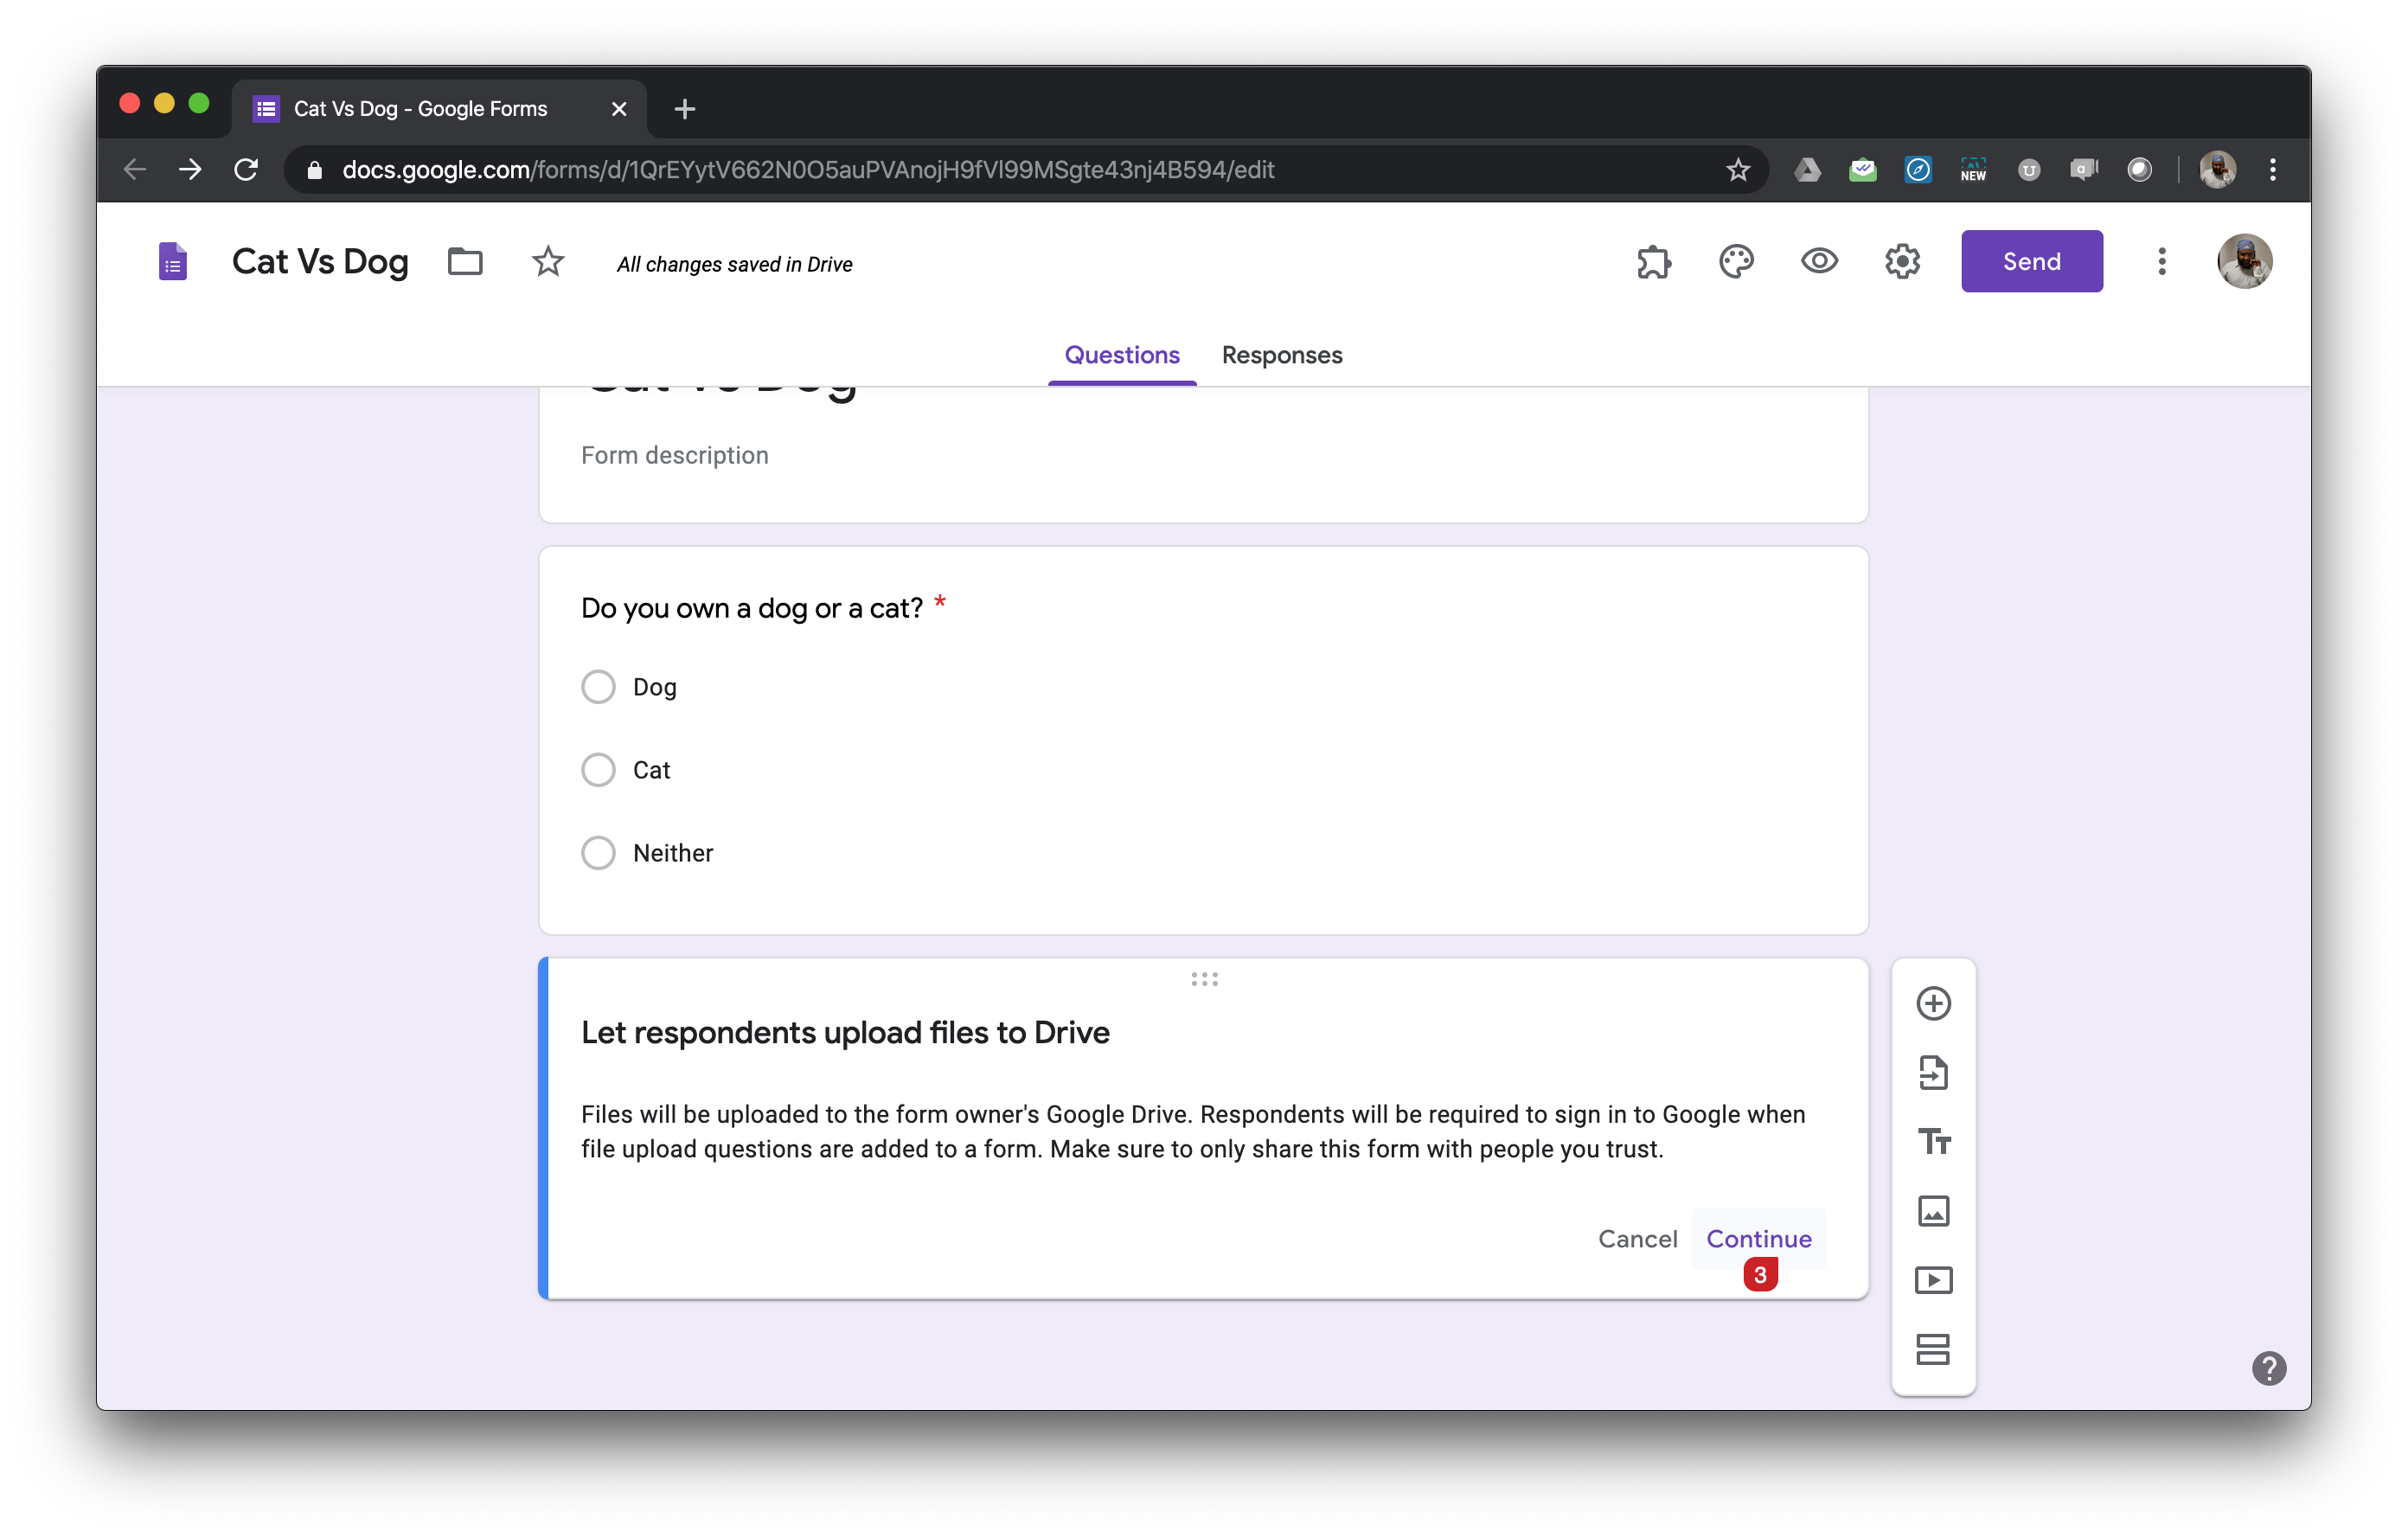This screenshot has height=1538, width=2408.
Task: Open Chrome's three-dot menu
Action: 2272,170
